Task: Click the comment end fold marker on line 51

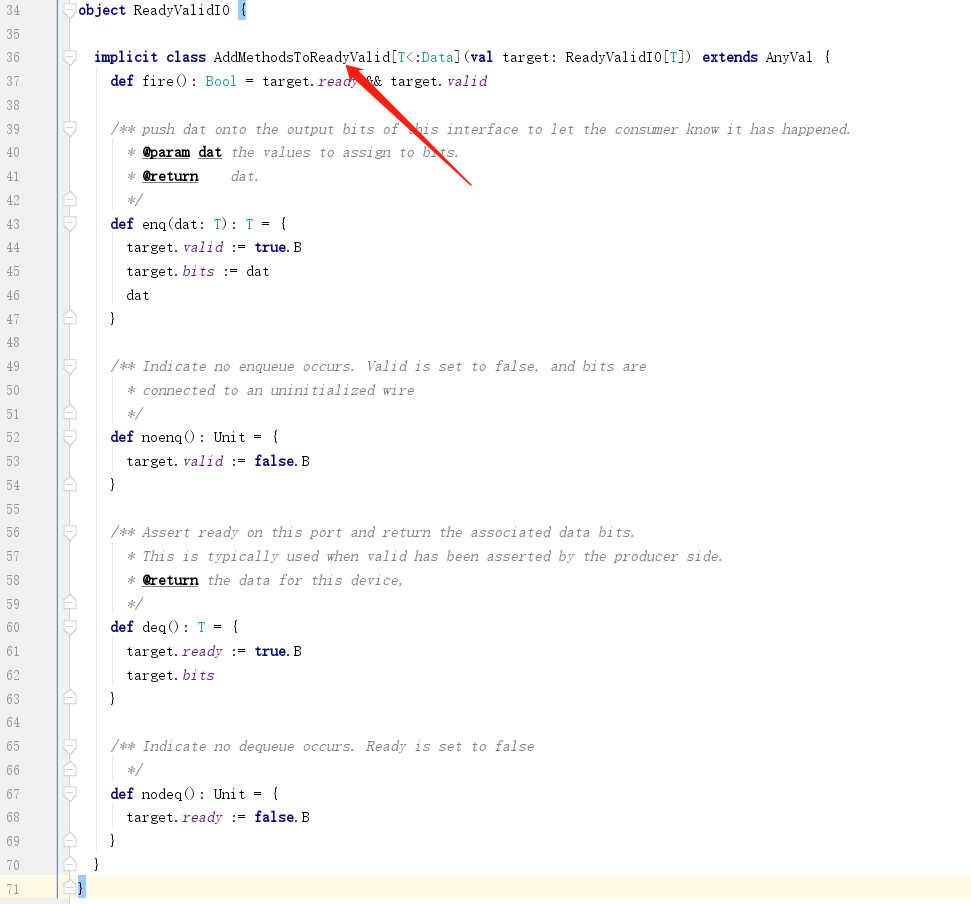Action: point(69,413)
